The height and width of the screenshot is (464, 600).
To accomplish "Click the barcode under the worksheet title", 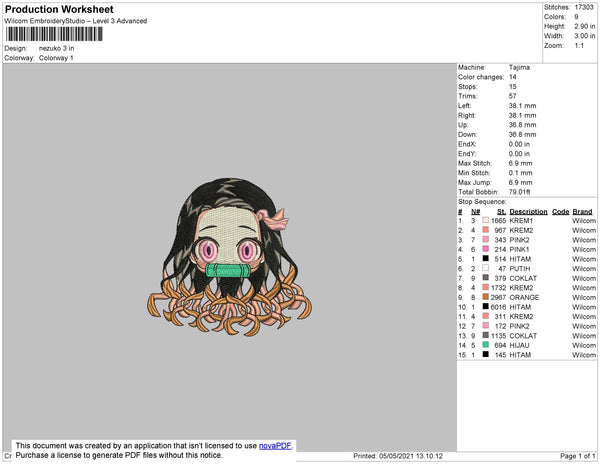I will [54, 34].
